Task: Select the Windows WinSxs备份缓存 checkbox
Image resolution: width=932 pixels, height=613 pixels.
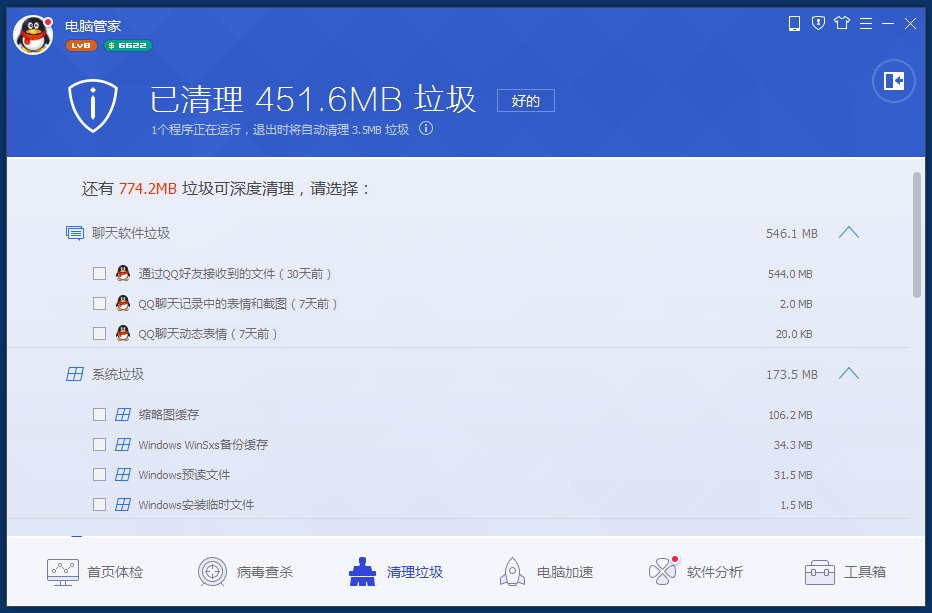Action: [100, 444]
